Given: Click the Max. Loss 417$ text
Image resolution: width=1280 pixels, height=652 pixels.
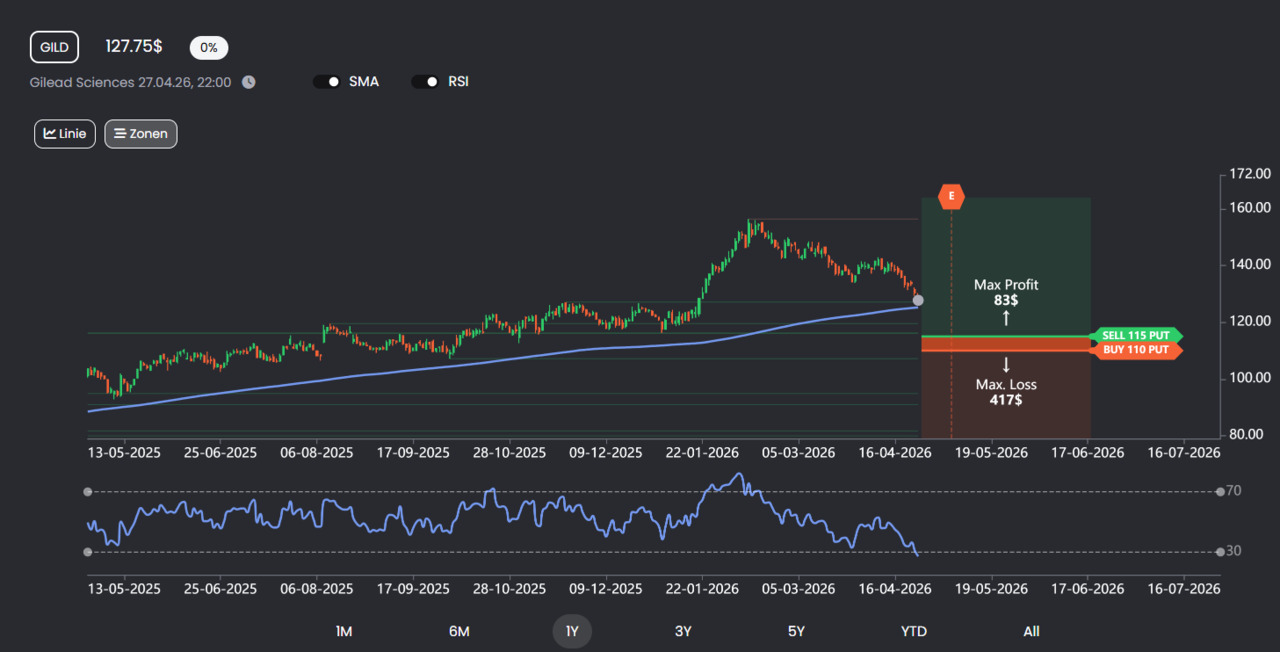Looking at the screenshot, I should [x=1006, y=392].
